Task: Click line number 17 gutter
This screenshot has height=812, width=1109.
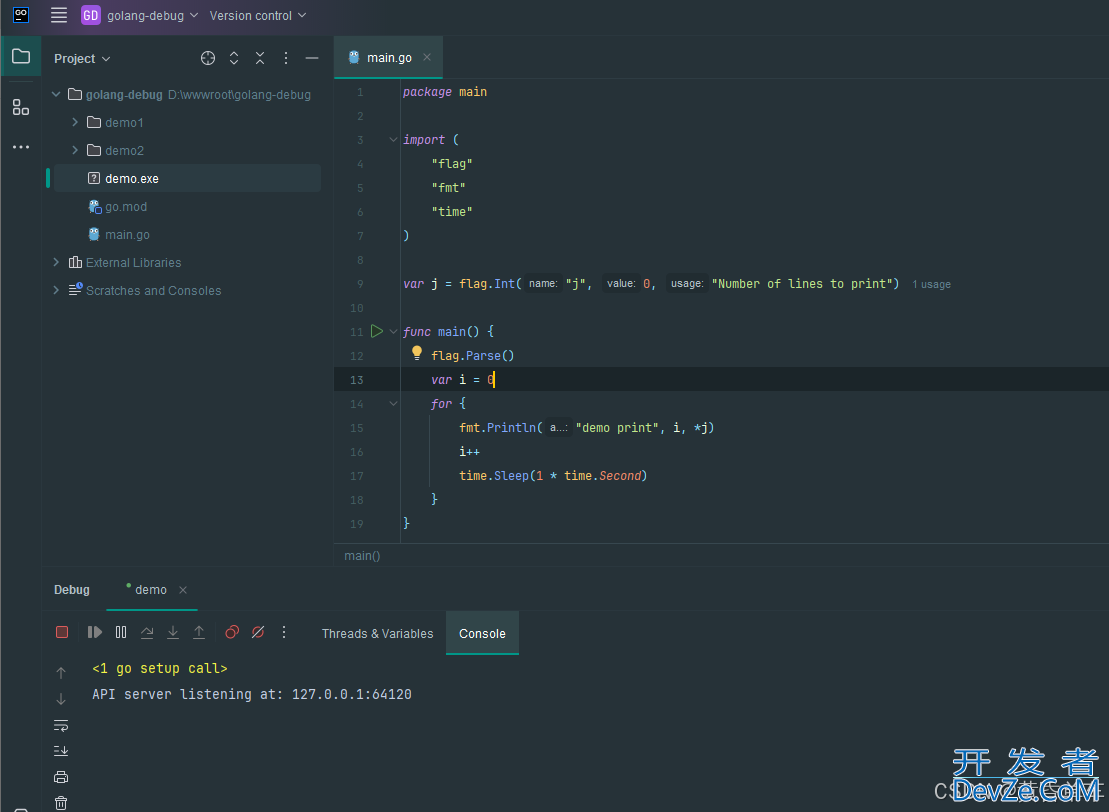Action: 357,476
